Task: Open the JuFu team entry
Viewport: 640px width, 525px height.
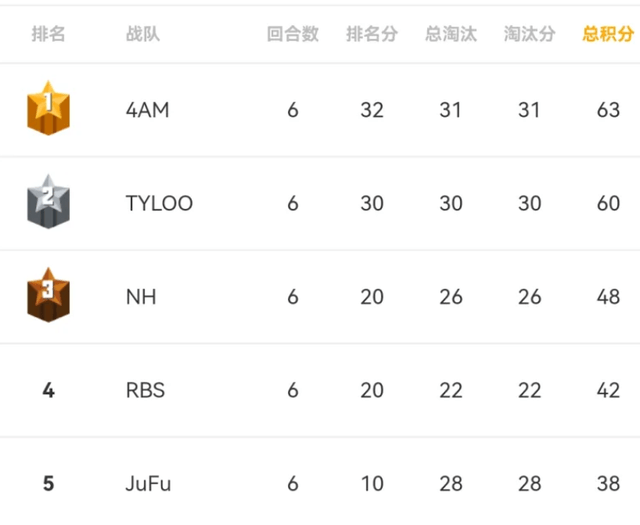Action: pos(148,484)
